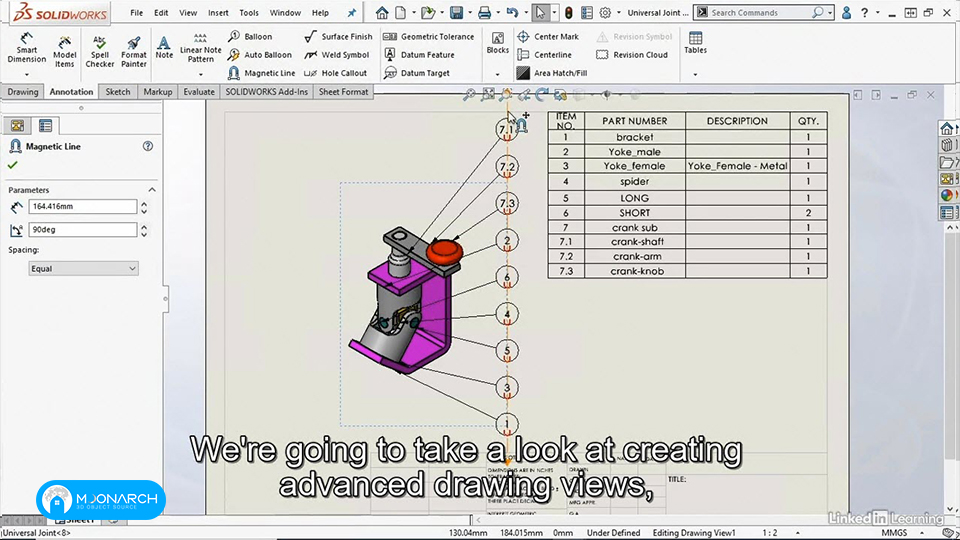
Task: Expand the Smart Dimension dropdown arrow
Action: (x=26, y=74)
